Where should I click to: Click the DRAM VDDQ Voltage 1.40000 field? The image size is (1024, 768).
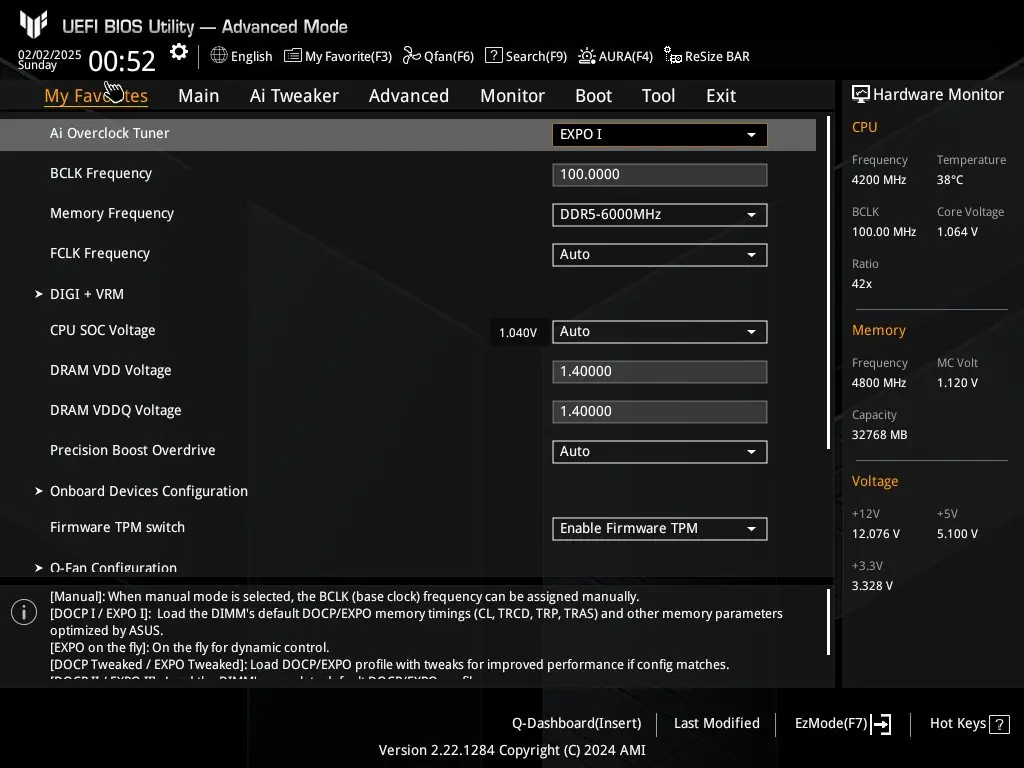(x=660, y=412)
